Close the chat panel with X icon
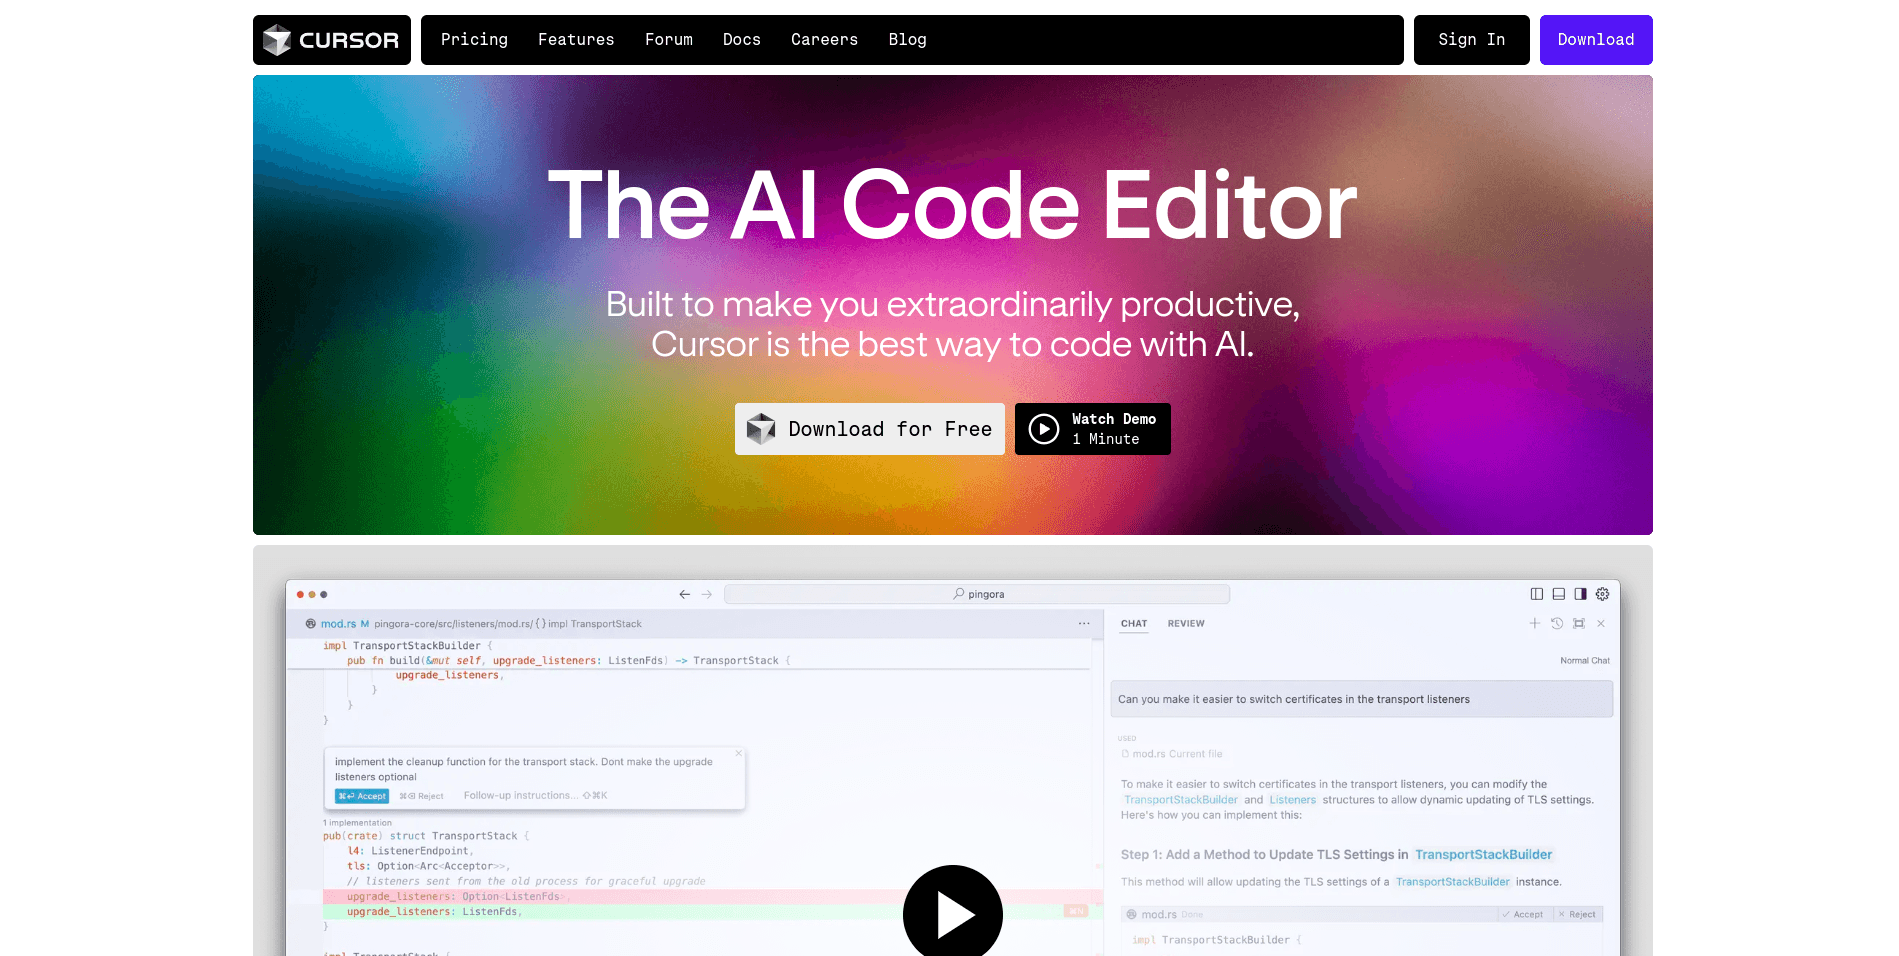The height and width of the screenshot is (956, 1899). coord(1601,623)
